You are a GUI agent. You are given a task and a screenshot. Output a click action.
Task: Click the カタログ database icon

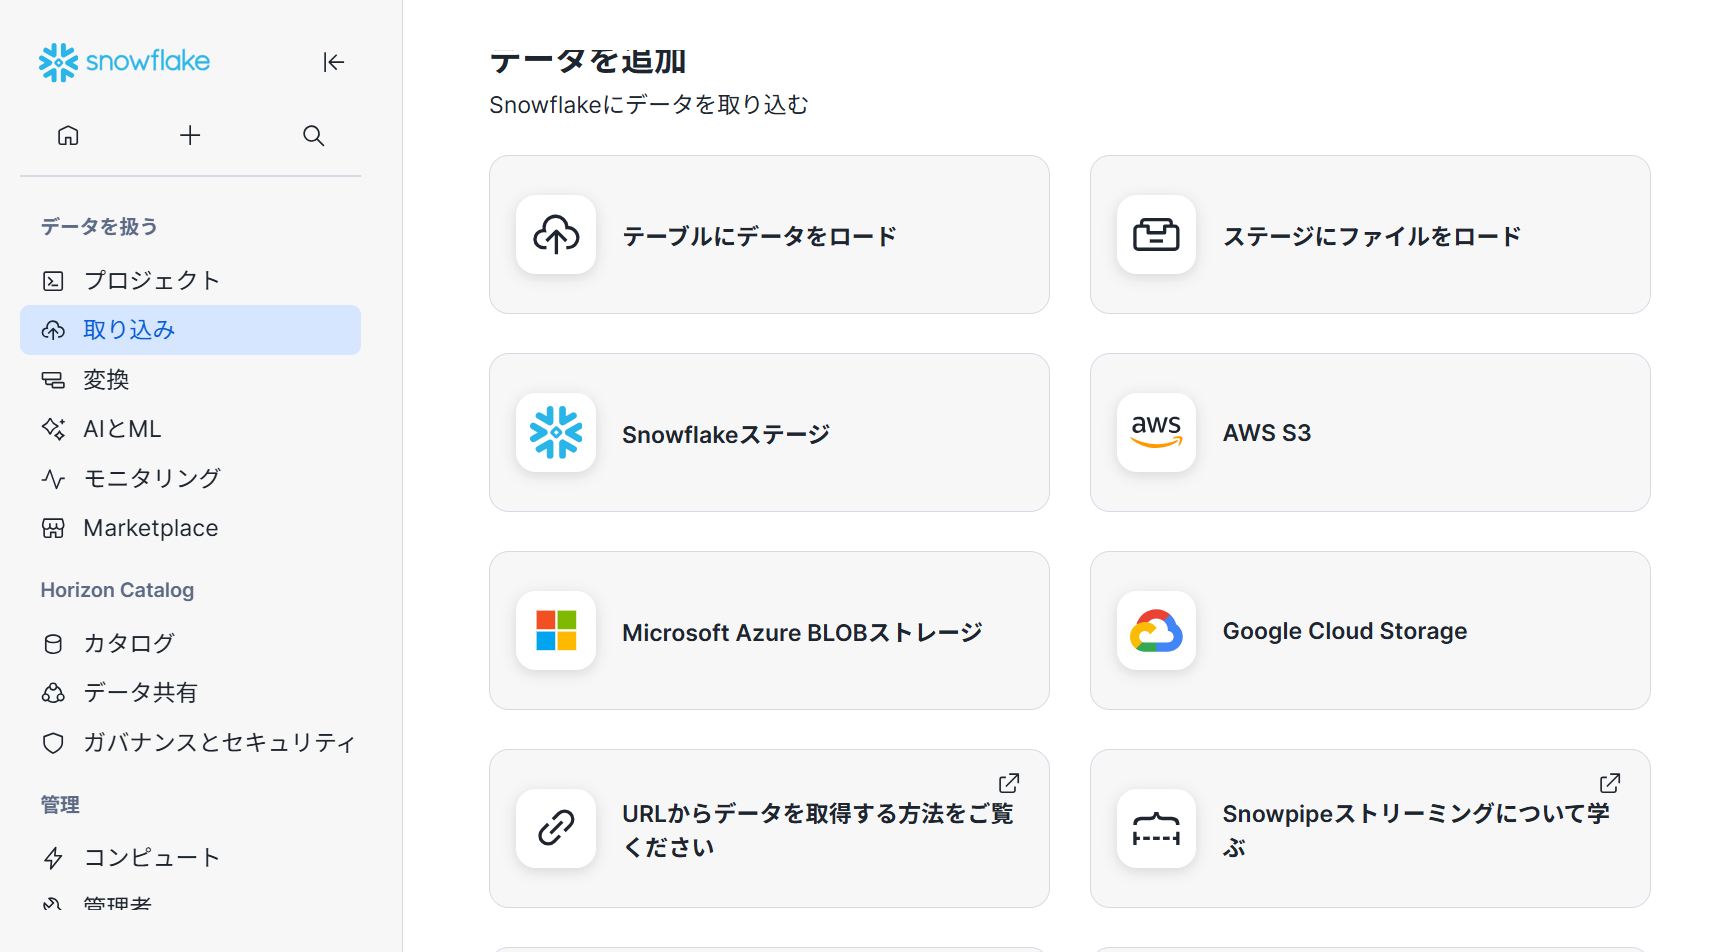tap(53, 643)
